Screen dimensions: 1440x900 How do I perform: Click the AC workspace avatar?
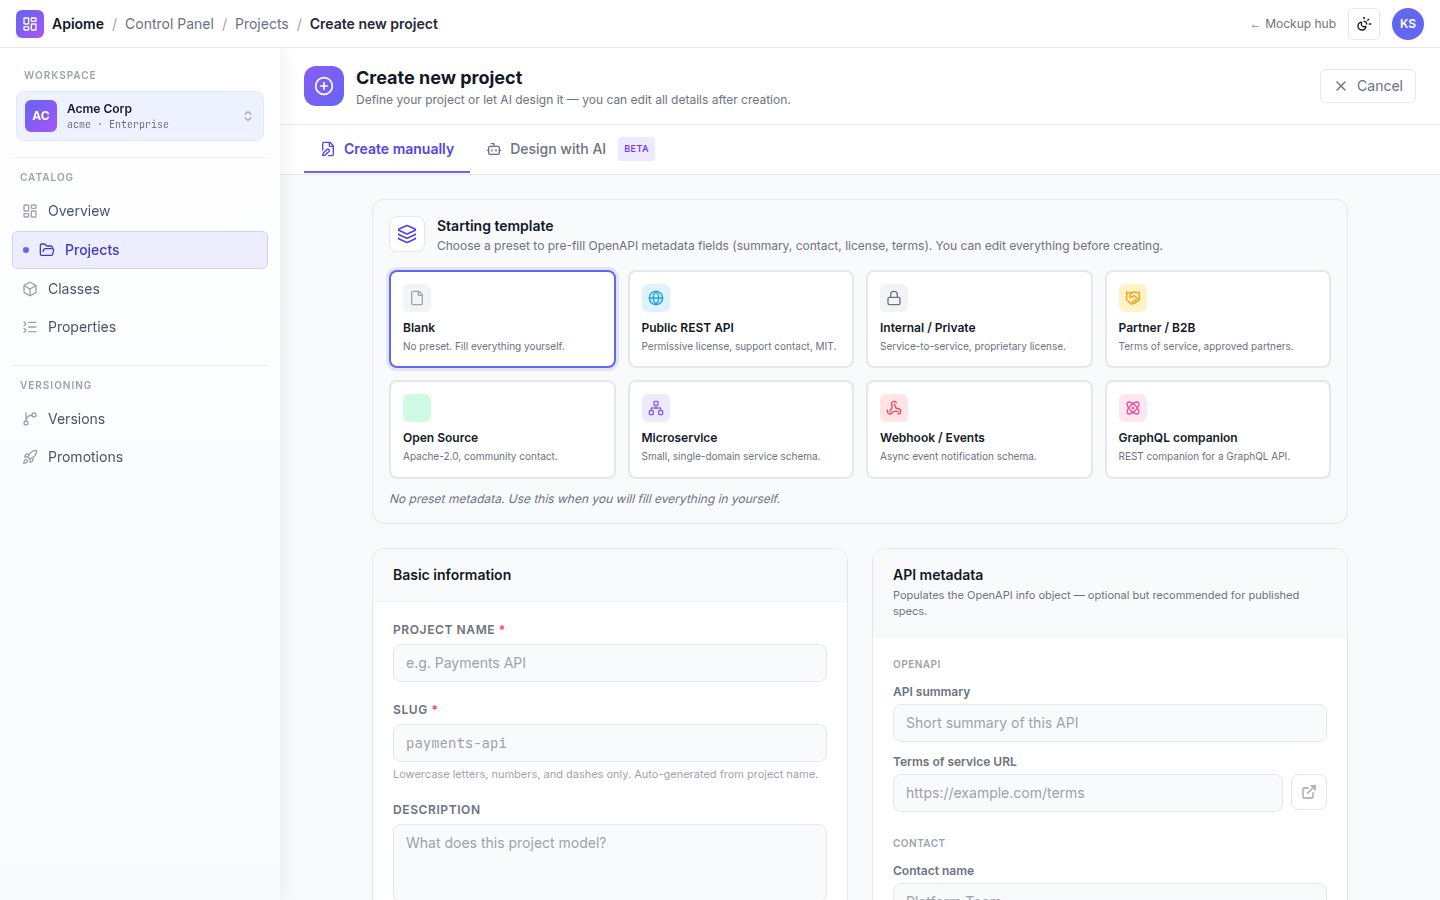point(41,116)
